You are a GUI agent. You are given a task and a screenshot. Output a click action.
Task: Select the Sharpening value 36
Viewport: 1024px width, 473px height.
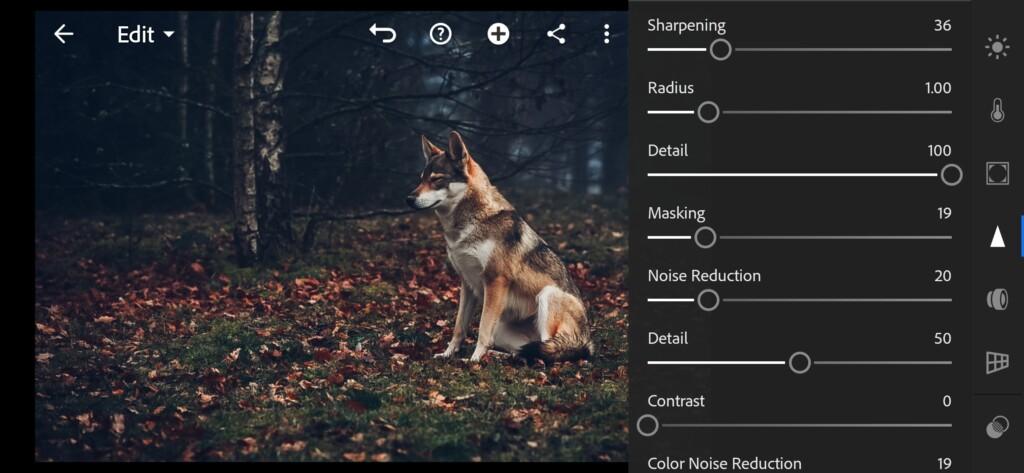coord(942,25)
